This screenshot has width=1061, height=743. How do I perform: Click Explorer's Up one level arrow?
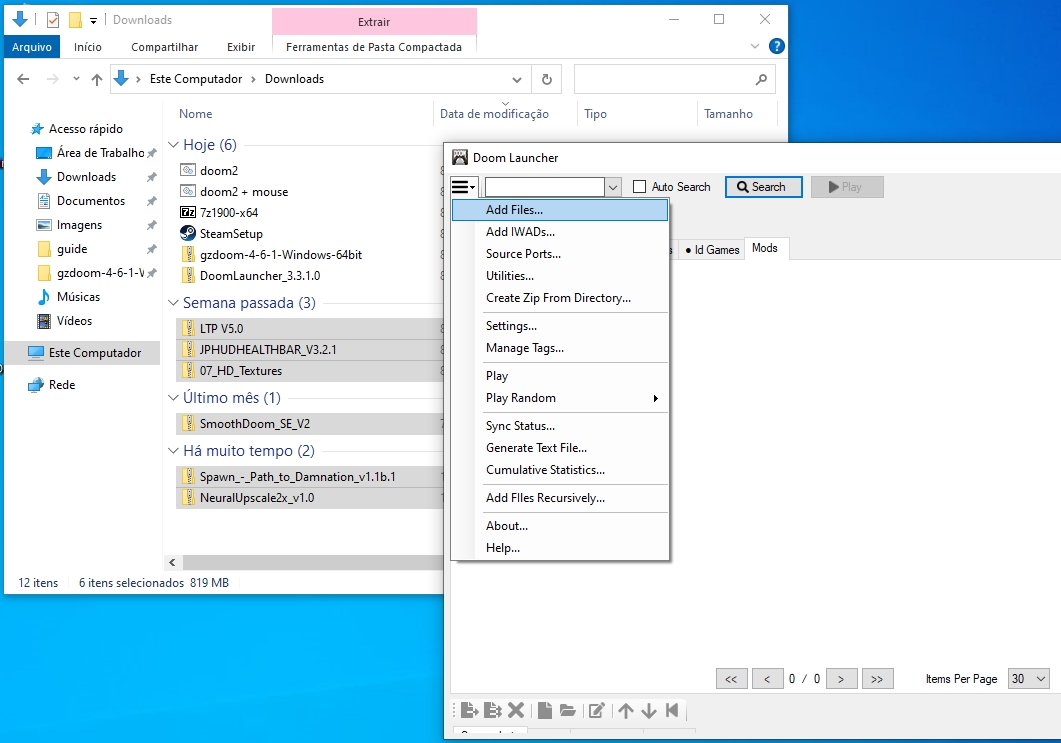point(97,79)
